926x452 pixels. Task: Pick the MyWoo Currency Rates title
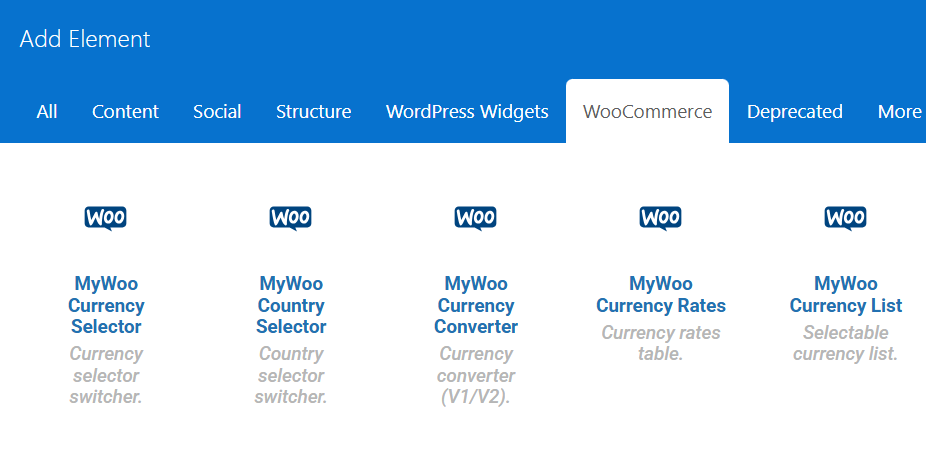point(661,295)
